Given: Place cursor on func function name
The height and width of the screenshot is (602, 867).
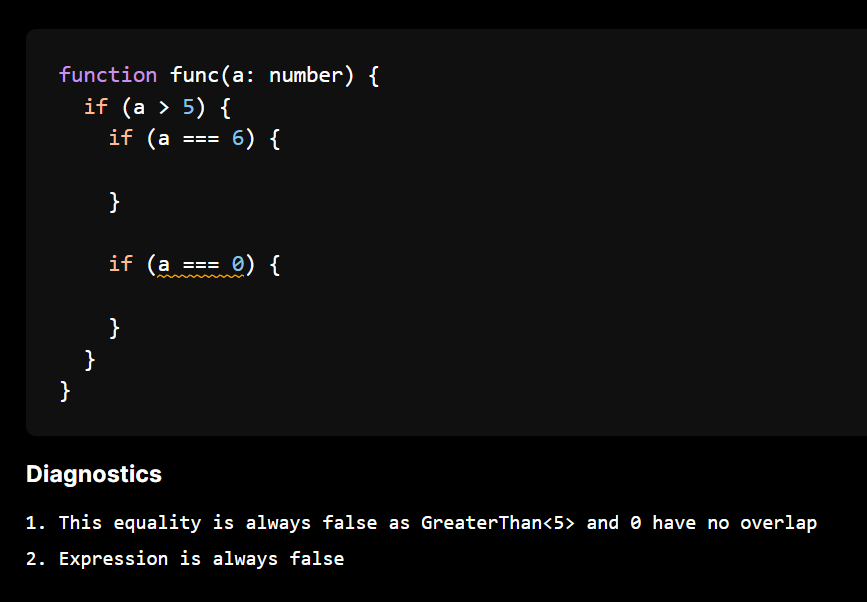Looking at the screenshot, I should click(194, 75).
